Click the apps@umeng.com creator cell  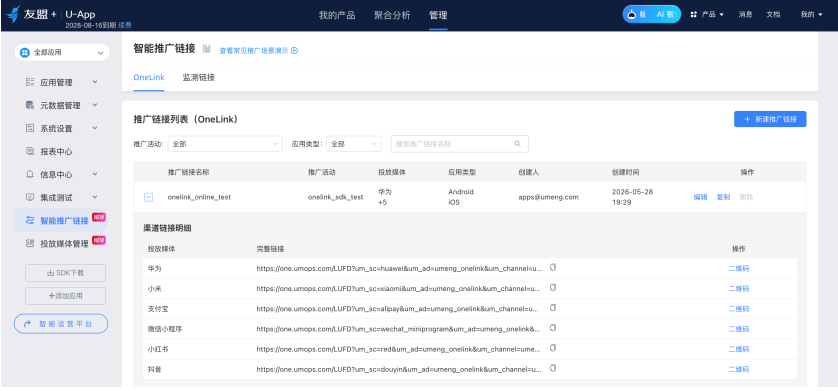(x=548, y=197)
